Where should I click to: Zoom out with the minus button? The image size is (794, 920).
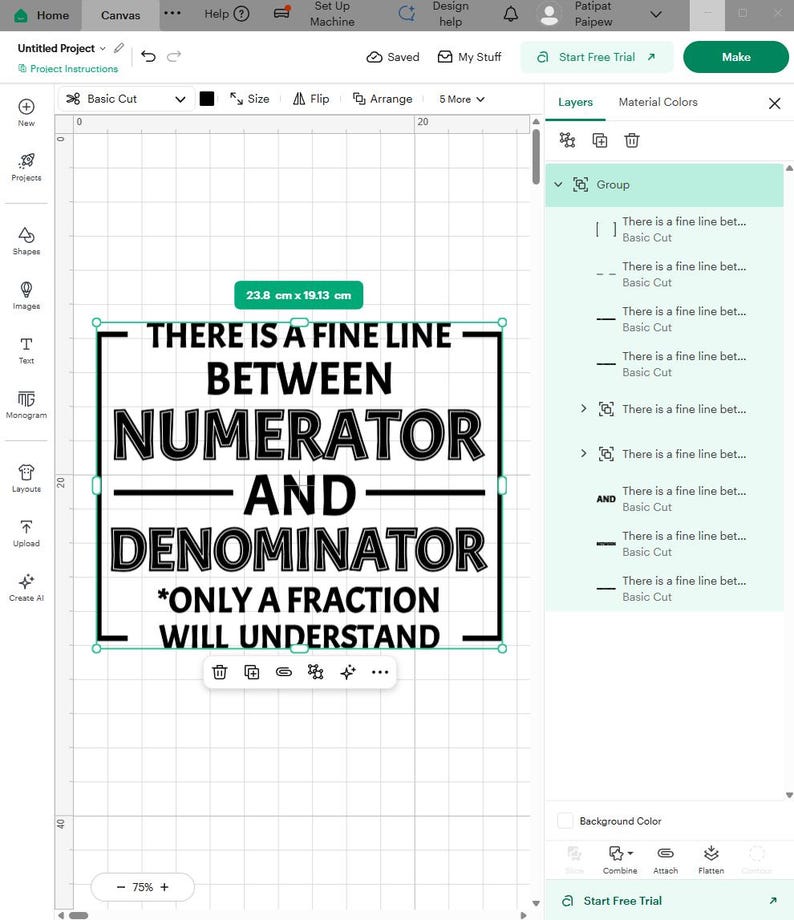click(x=121, y=887)
